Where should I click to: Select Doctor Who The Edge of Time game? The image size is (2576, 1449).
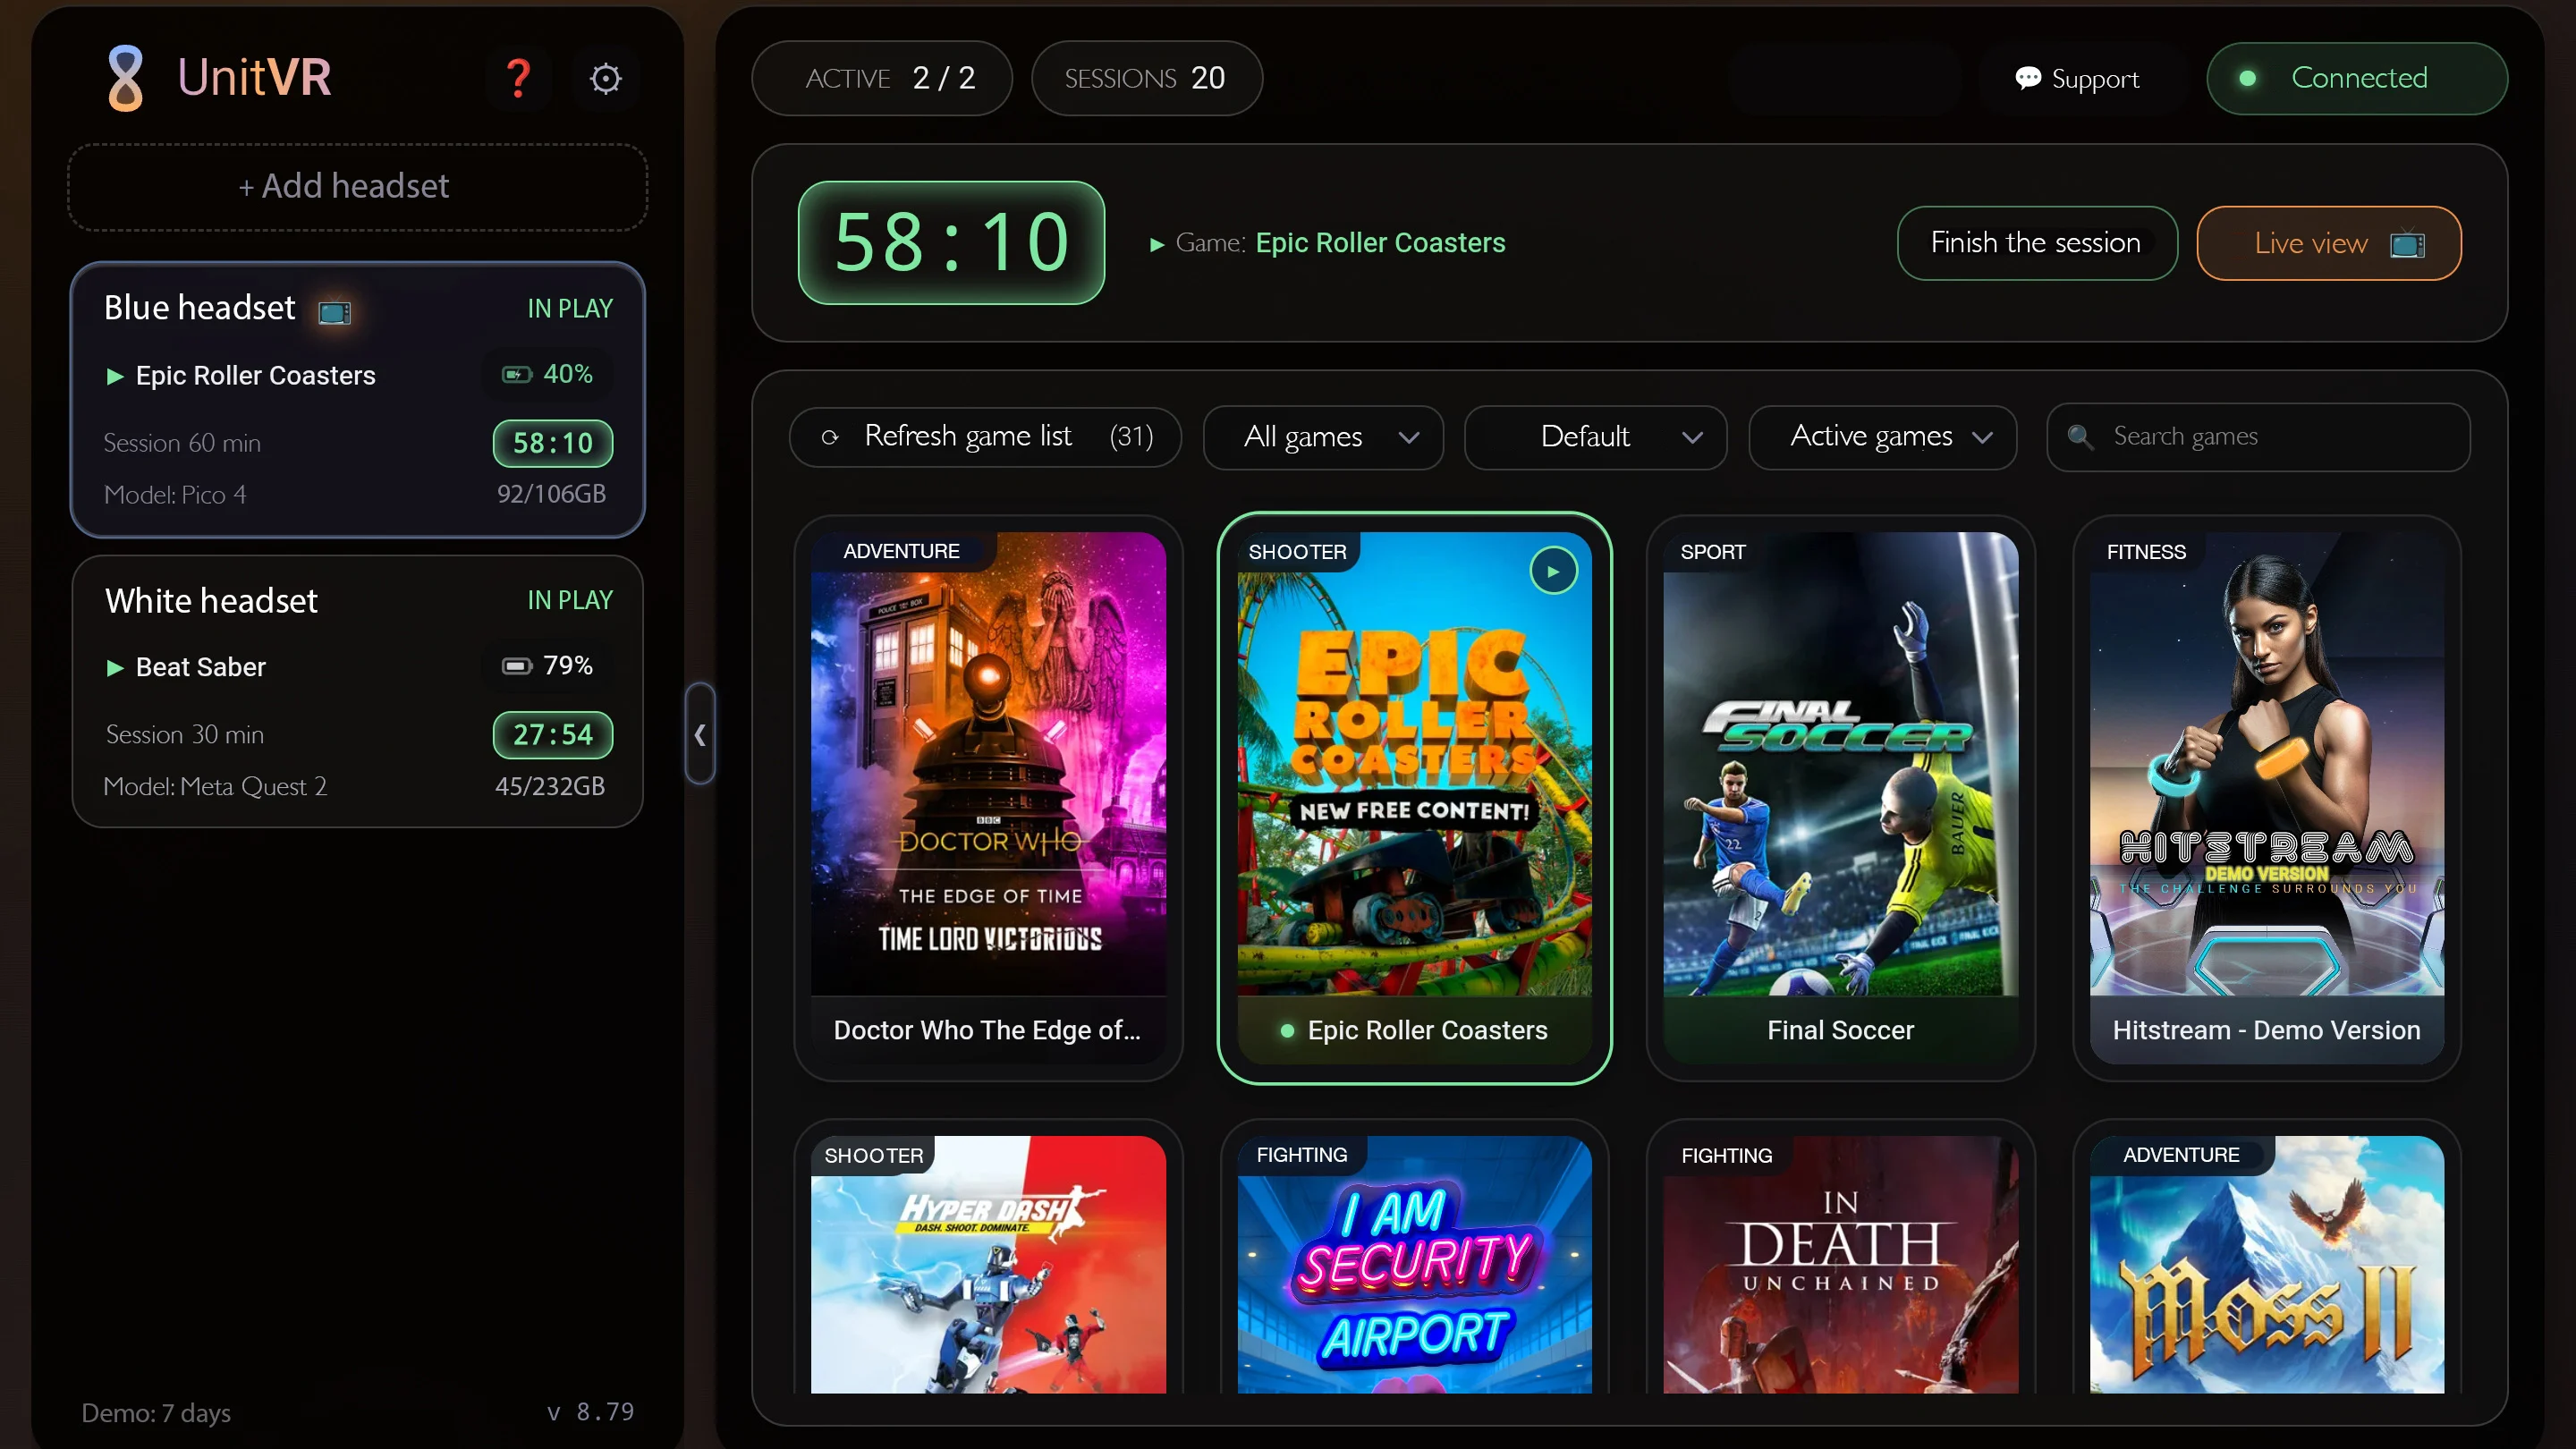click(987, 797)
